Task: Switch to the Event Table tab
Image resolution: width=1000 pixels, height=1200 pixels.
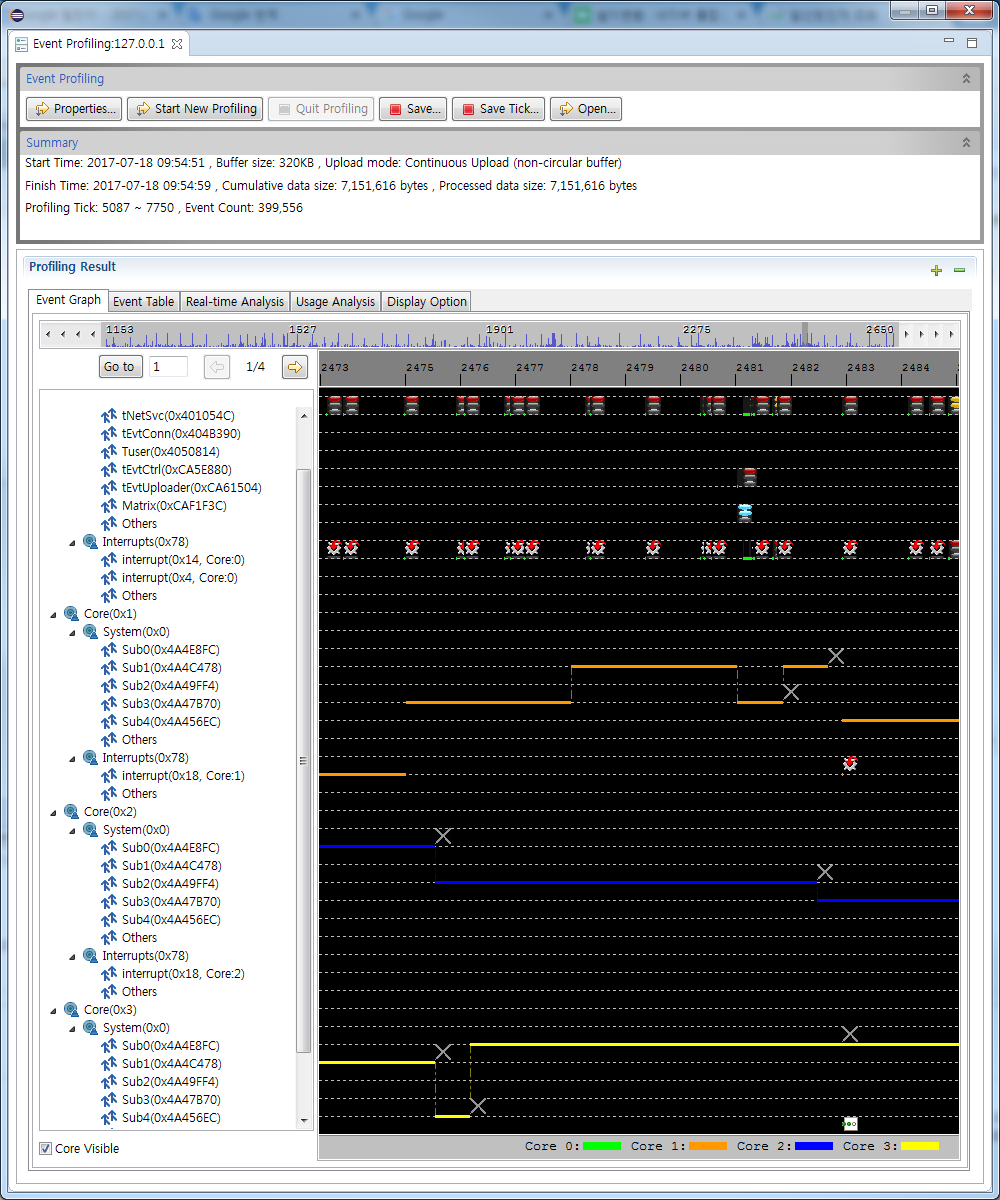Action: click(143, 301)
